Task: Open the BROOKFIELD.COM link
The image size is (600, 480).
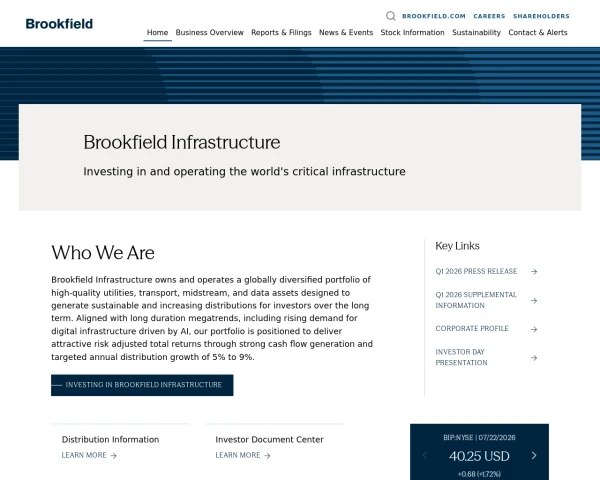Action: click(x=434, y=16)
